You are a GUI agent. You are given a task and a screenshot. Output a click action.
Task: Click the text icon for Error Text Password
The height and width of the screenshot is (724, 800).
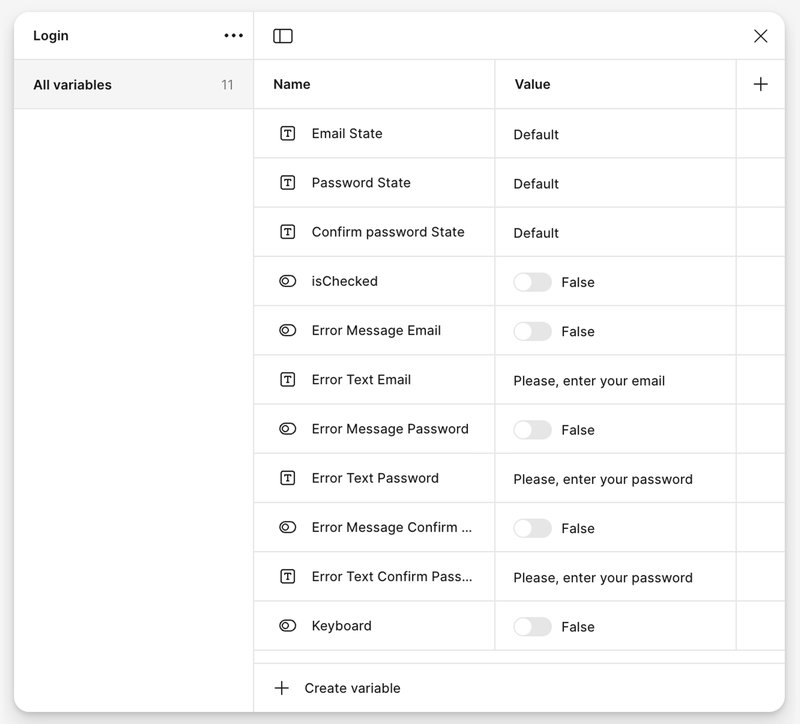(288, 478)
